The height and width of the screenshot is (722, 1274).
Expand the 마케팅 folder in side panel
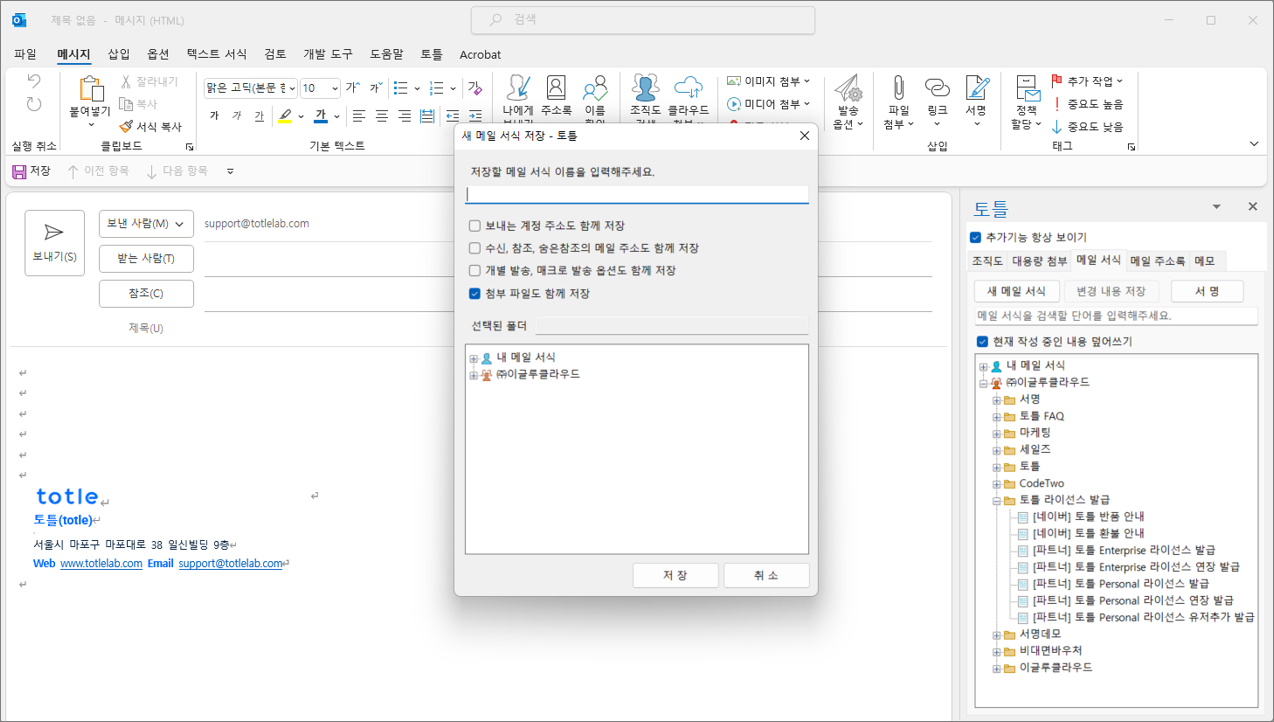[997, 433]
